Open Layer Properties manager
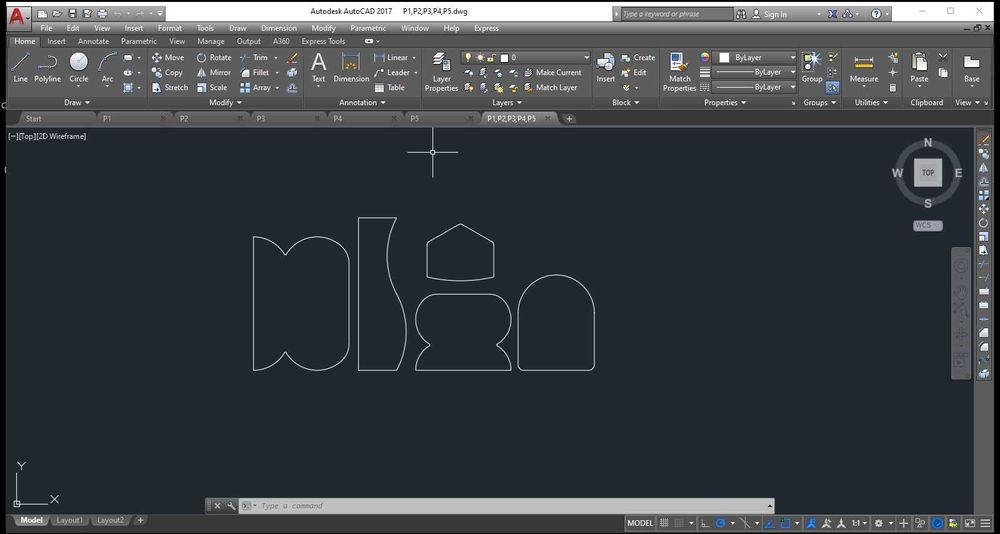The image size is (1000, 534). coord(441,73)
